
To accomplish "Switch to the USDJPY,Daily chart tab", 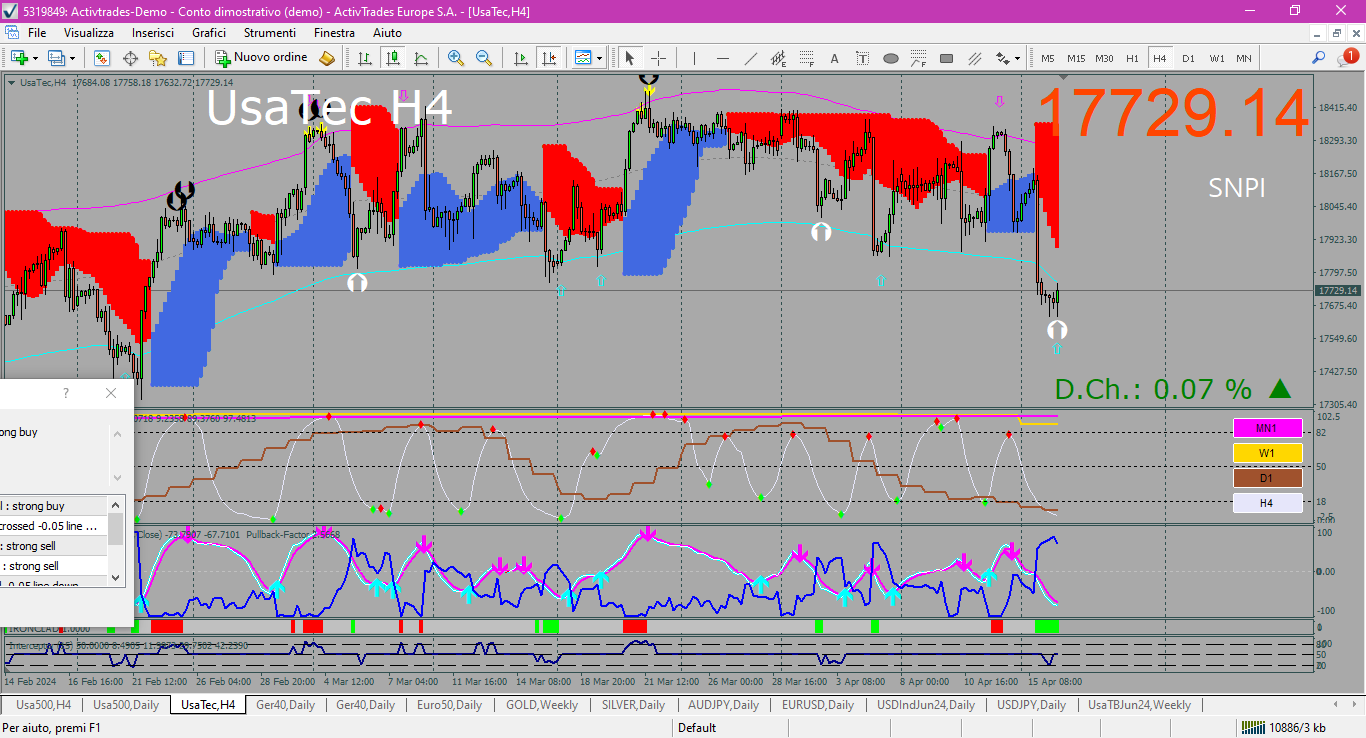I will coord(1034,705).
